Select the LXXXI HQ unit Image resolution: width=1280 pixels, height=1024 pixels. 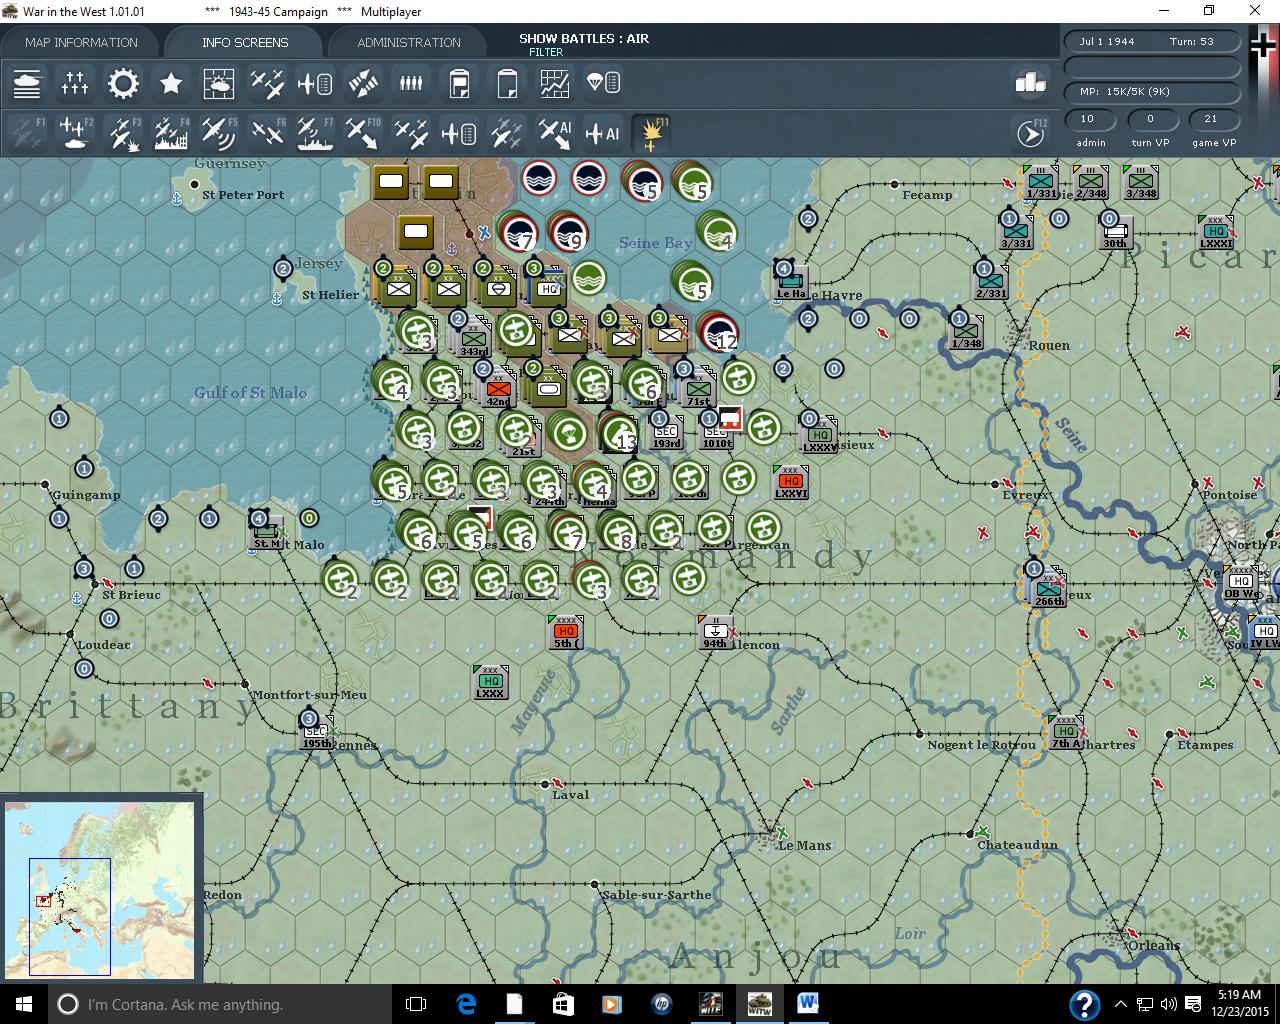click(1216, 232)
